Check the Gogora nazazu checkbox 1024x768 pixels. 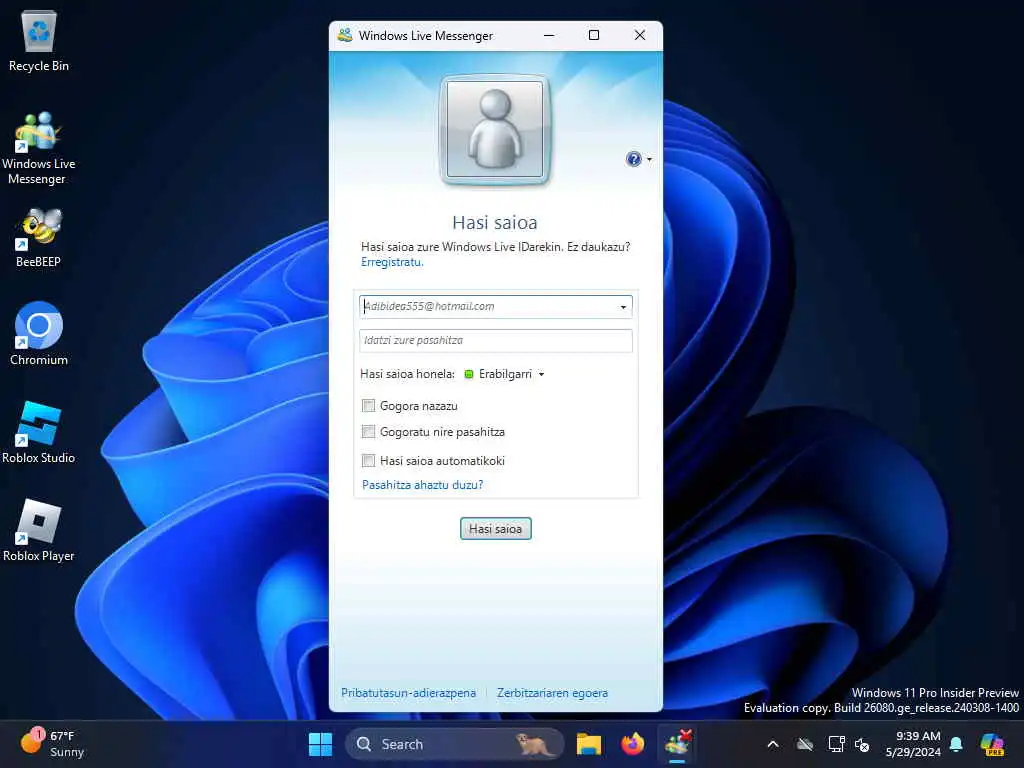(x=368, y=406)
